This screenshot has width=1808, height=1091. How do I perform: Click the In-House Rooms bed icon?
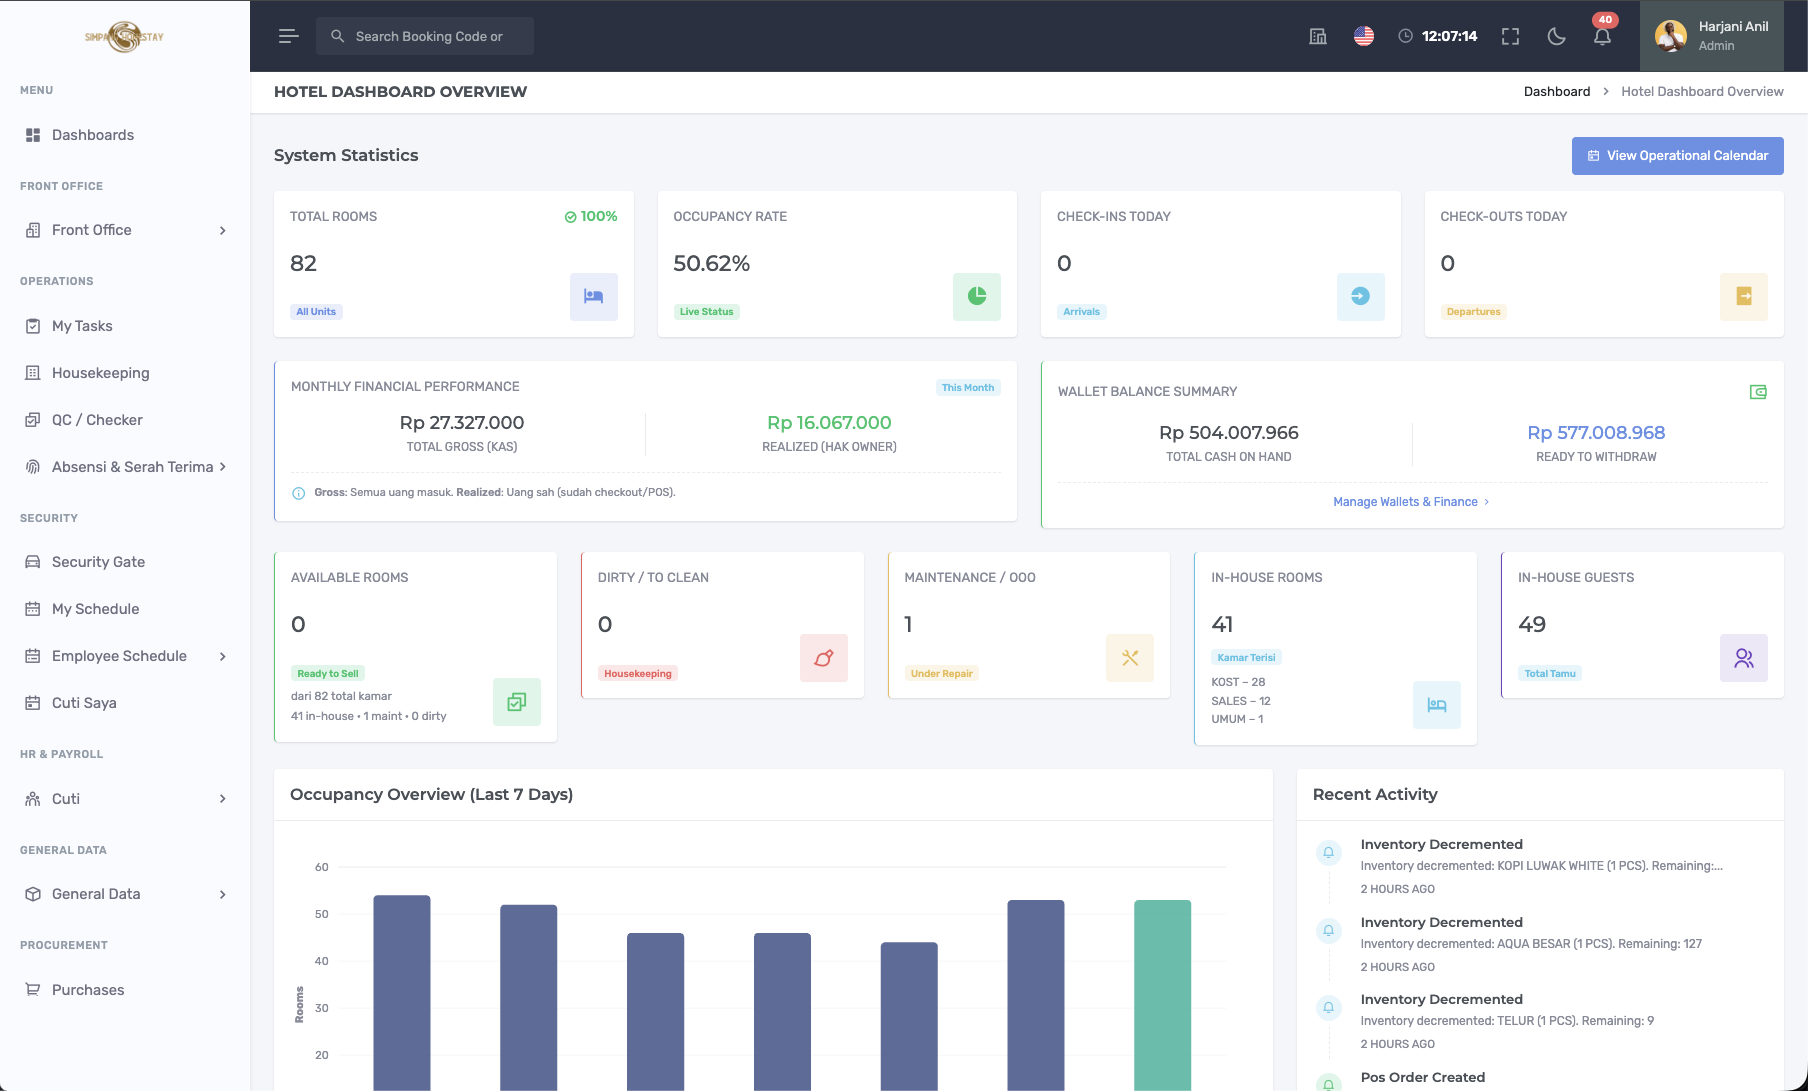pos(1437,705)
